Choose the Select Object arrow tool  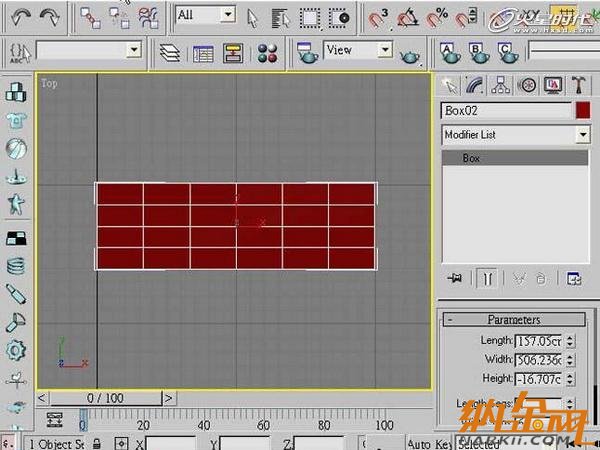click(x=253, y=18)
